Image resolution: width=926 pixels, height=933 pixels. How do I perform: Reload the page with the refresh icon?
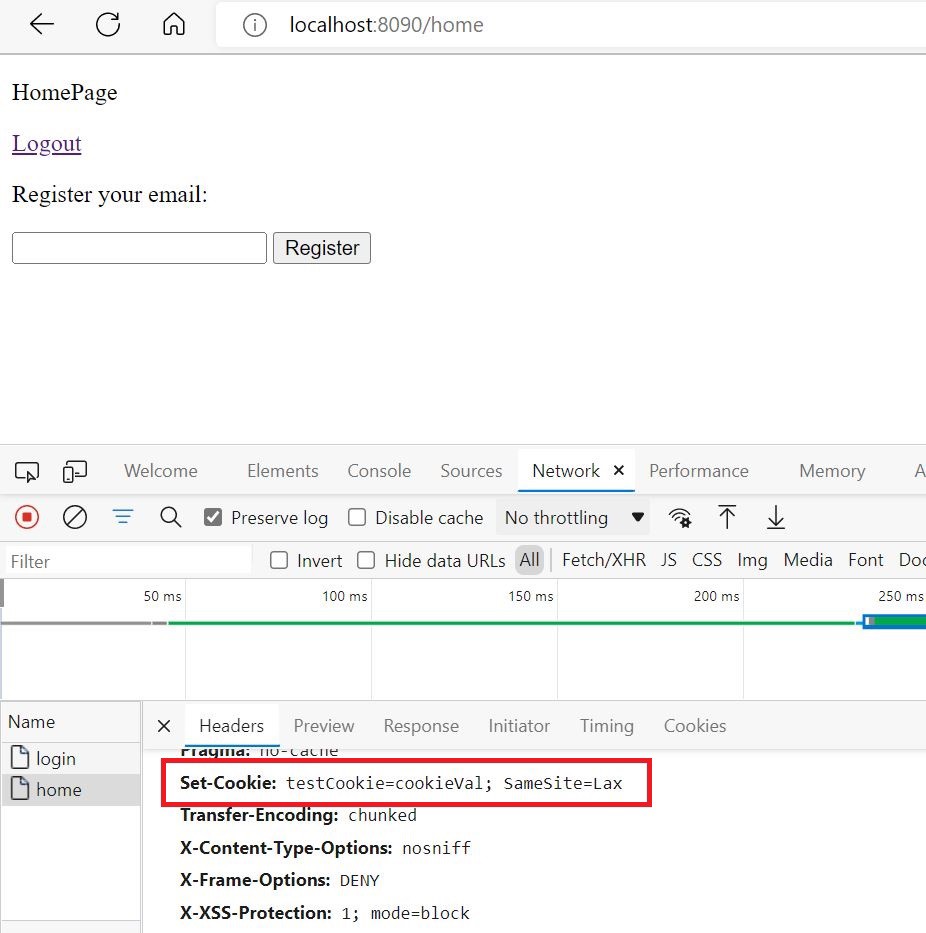[108, 24]
